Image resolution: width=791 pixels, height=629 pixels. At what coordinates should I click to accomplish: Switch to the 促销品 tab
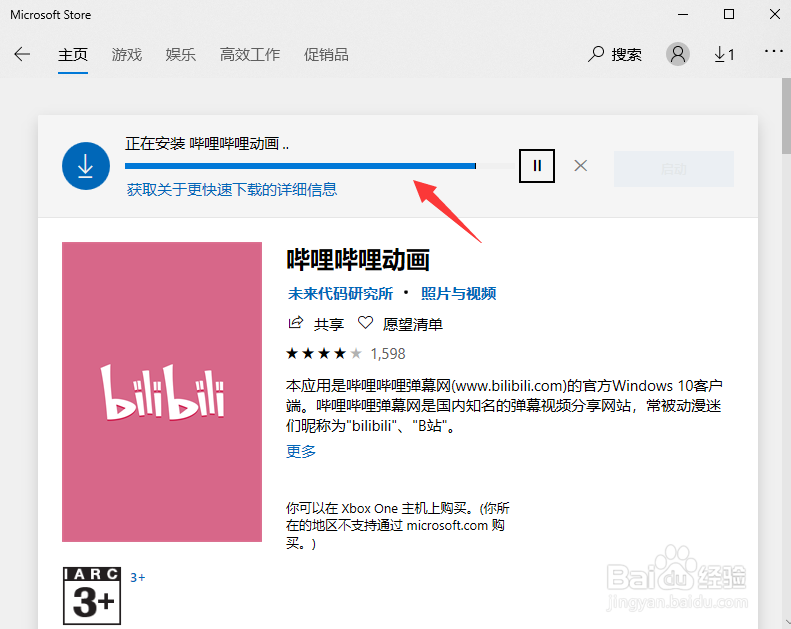[326, 54]
